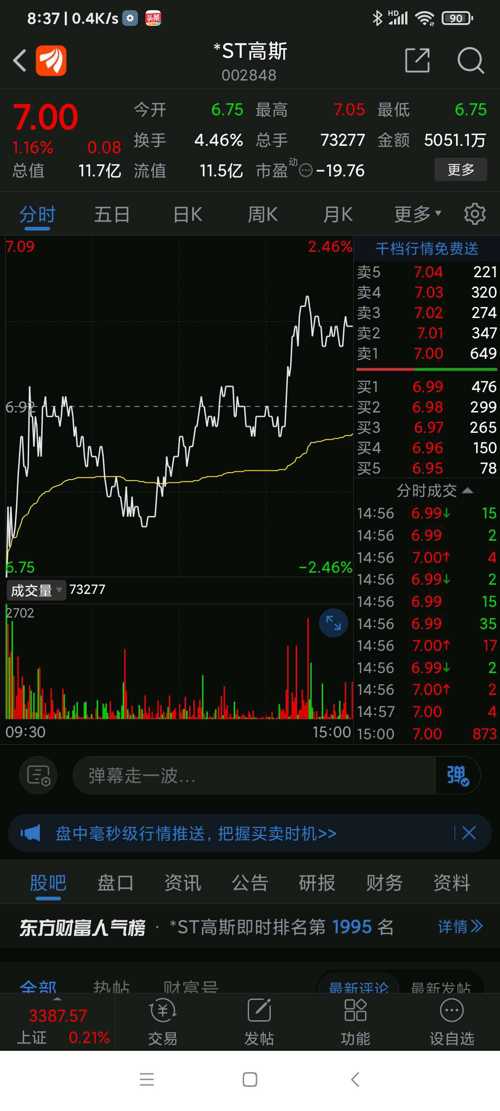
Task: Open 详情 link for popularity ranking
Action: (460, 926)
